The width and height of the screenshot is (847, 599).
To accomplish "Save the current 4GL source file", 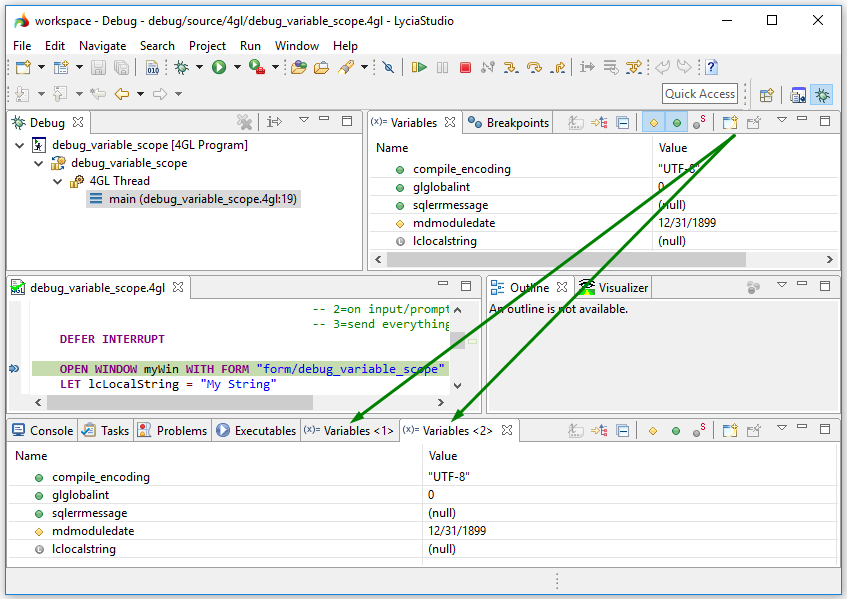I will pos(97,67).
